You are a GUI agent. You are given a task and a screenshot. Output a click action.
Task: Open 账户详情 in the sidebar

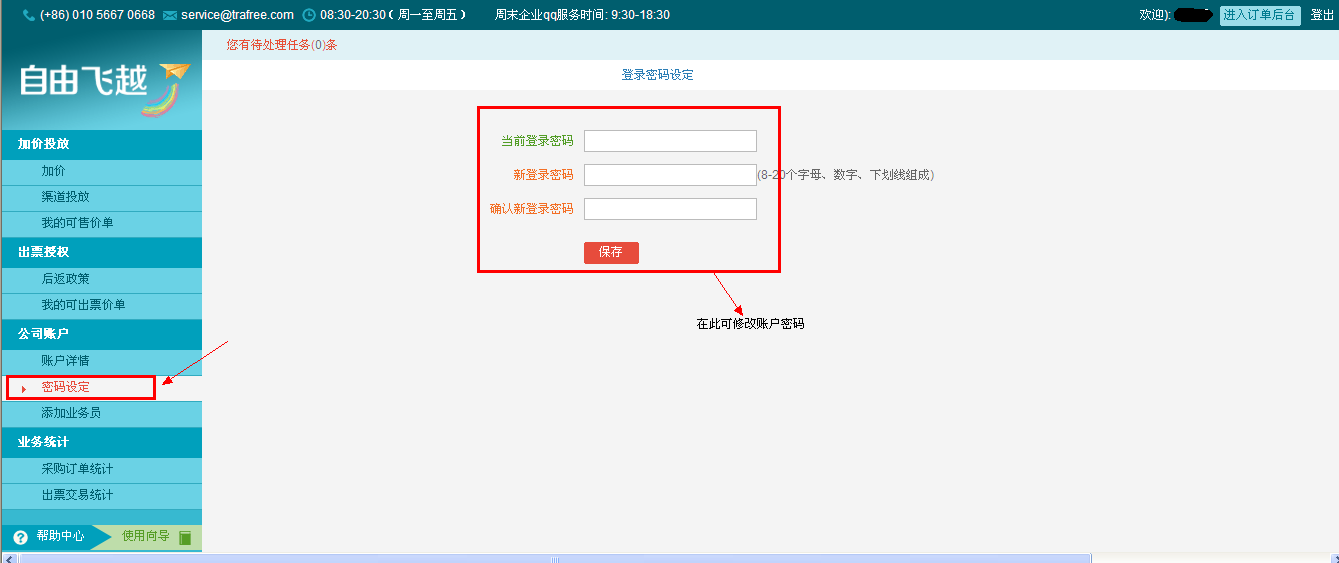coord(65,361)
